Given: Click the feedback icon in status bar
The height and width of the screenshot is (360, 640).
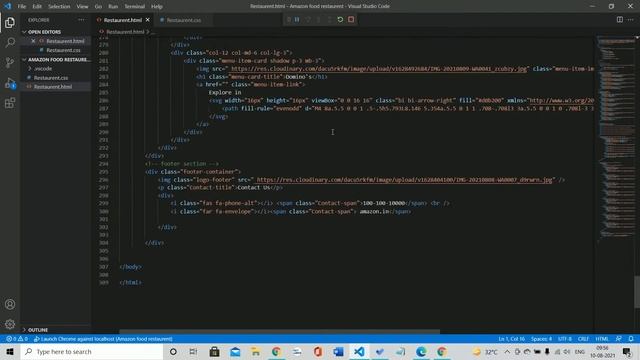Looking at the screenshot, I should click(619, 339).
